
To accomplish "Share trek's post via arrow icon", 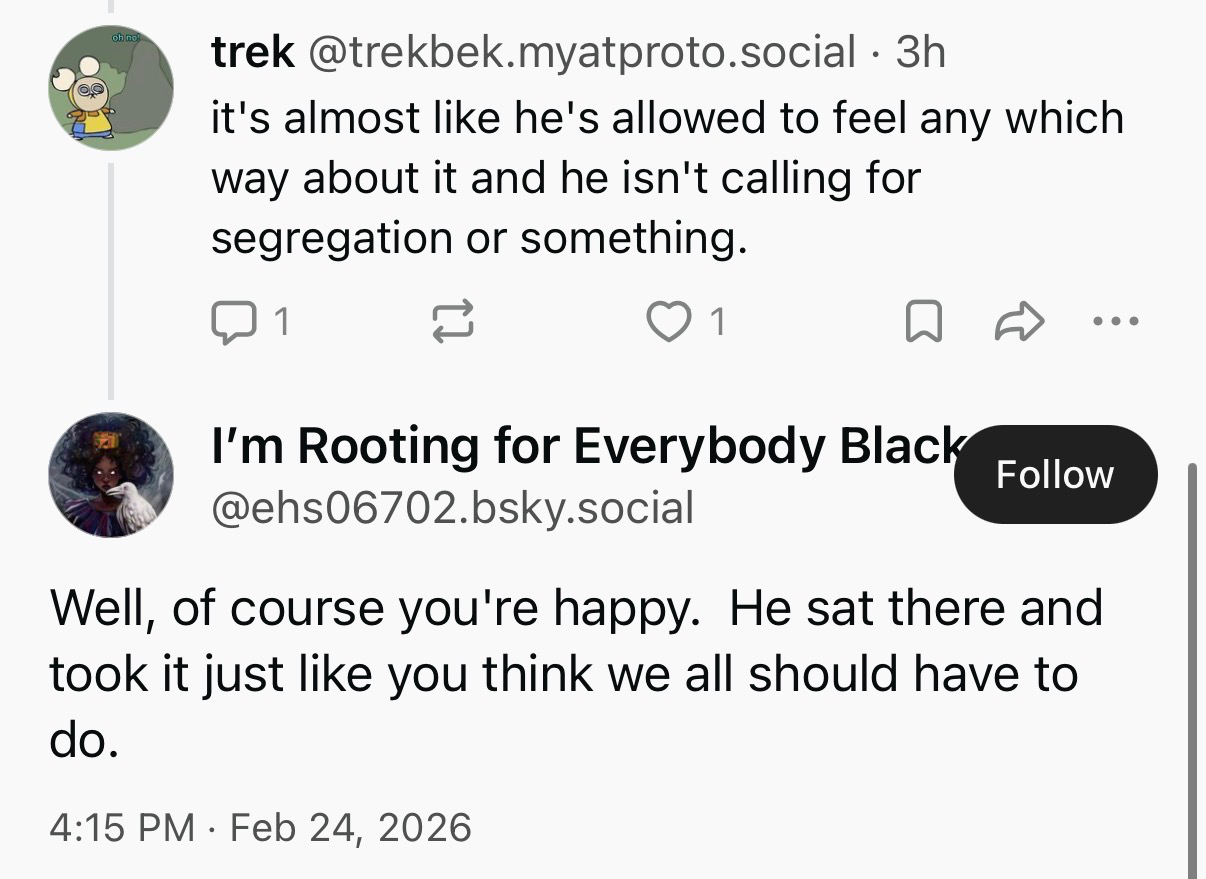I will point(1021,321).
